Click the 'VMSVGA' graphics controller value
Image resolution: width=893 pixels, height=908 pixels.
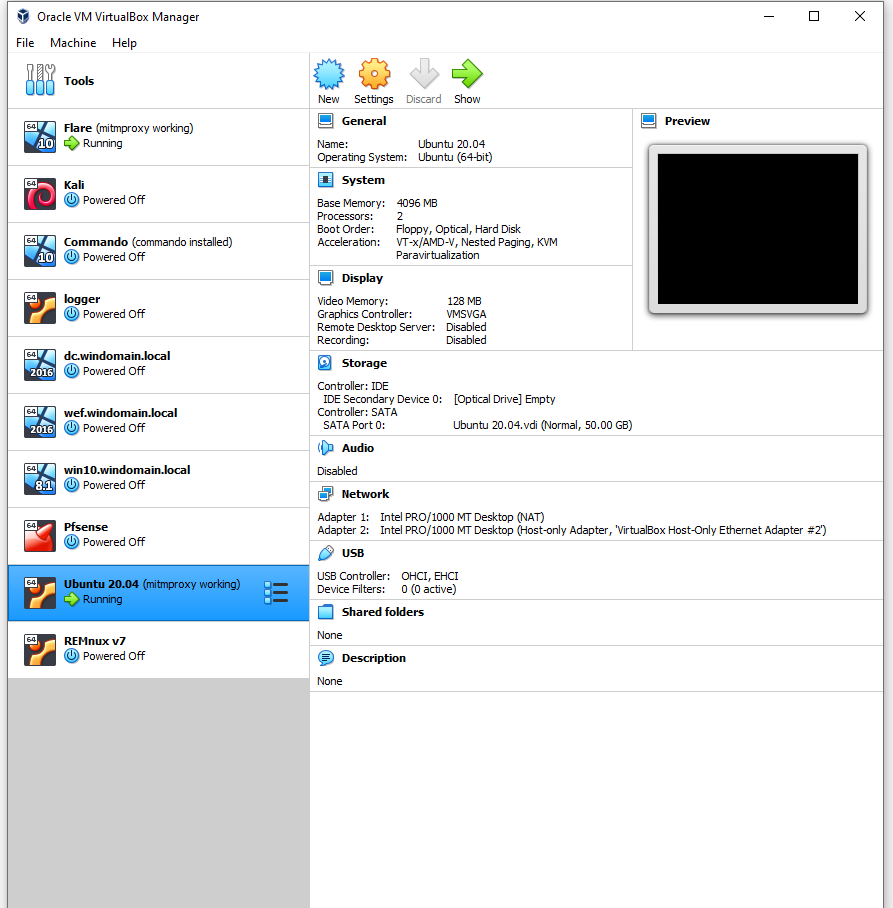(x=466, y=314)
